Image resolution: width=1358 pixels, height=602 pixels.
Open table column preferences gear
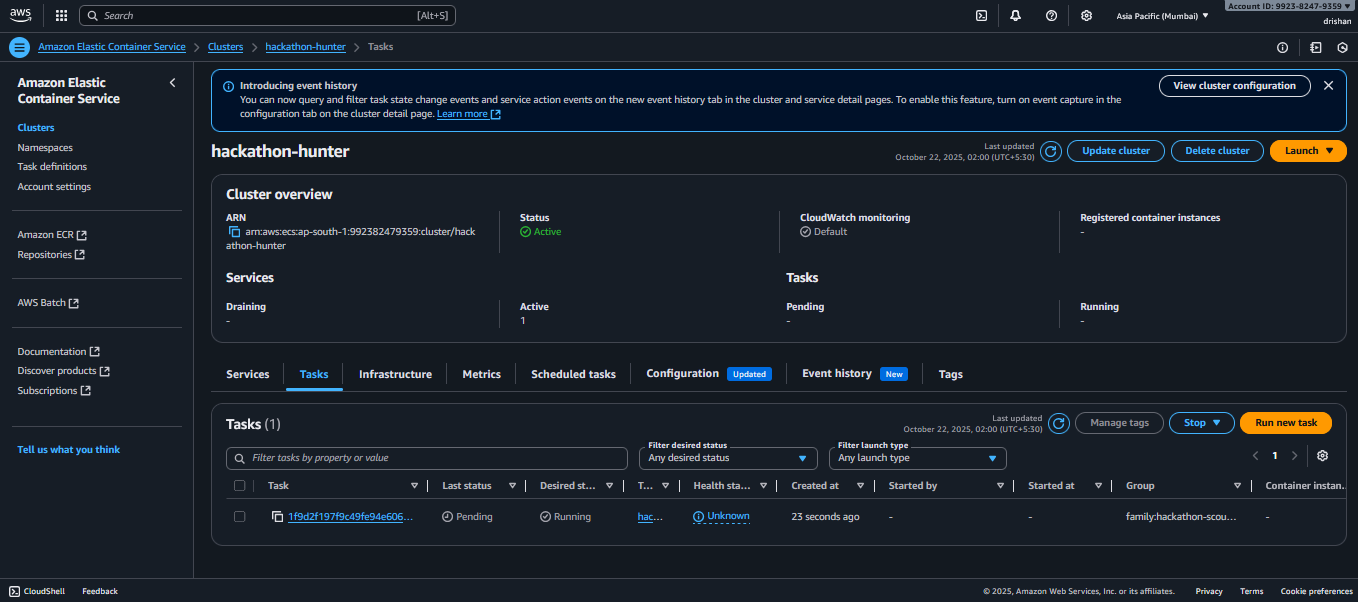pos(1322,455)
